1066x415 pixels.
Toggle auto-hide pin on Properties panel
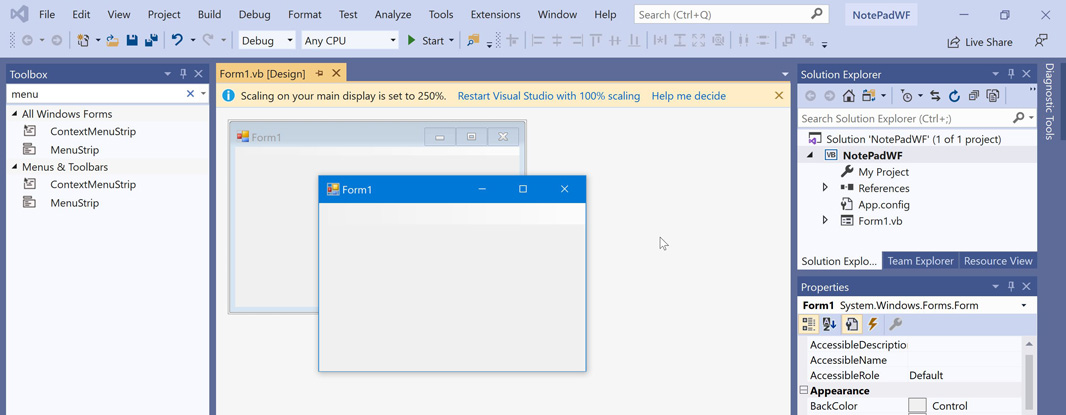[x=1011, y=287]
